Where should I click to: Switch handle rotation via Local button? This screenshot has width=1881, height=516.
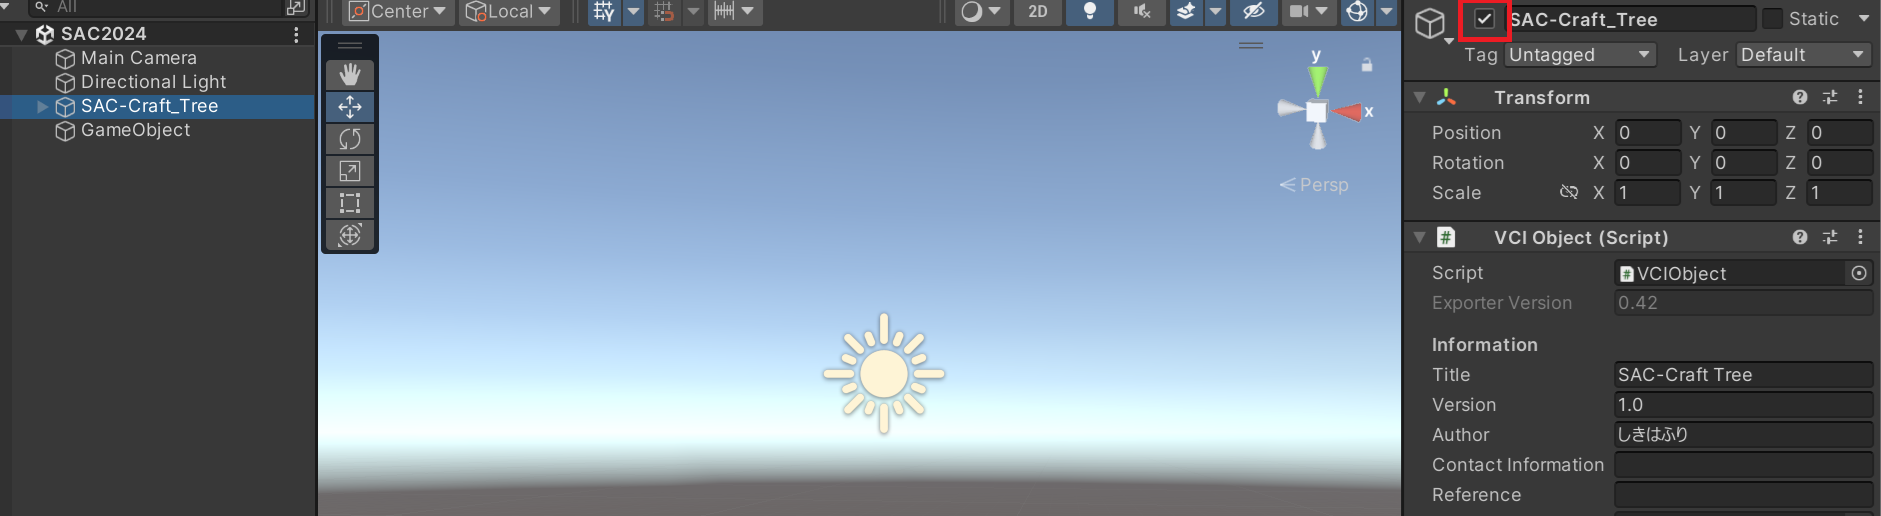[510, 12]
